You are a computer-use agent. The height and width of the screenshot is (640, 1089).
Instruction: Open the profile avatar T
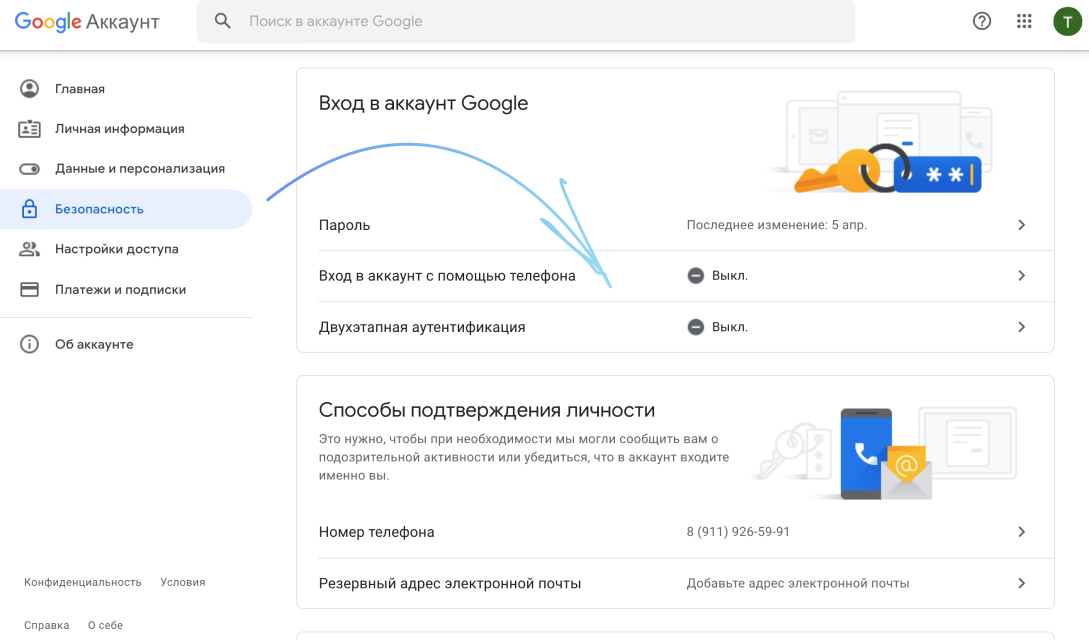(1067, 22)
